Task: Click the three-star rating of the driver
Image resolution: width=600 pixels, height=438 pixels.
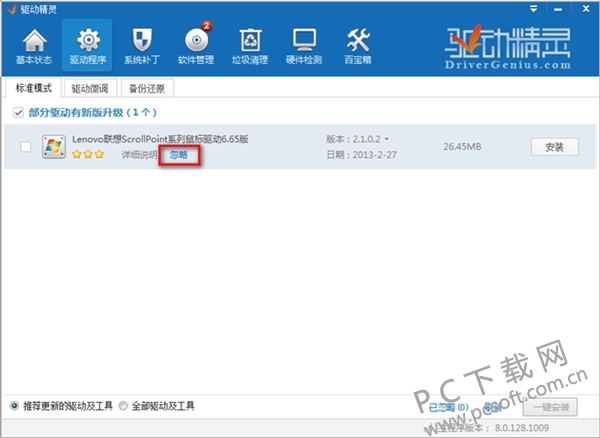Action: [88, 154]
